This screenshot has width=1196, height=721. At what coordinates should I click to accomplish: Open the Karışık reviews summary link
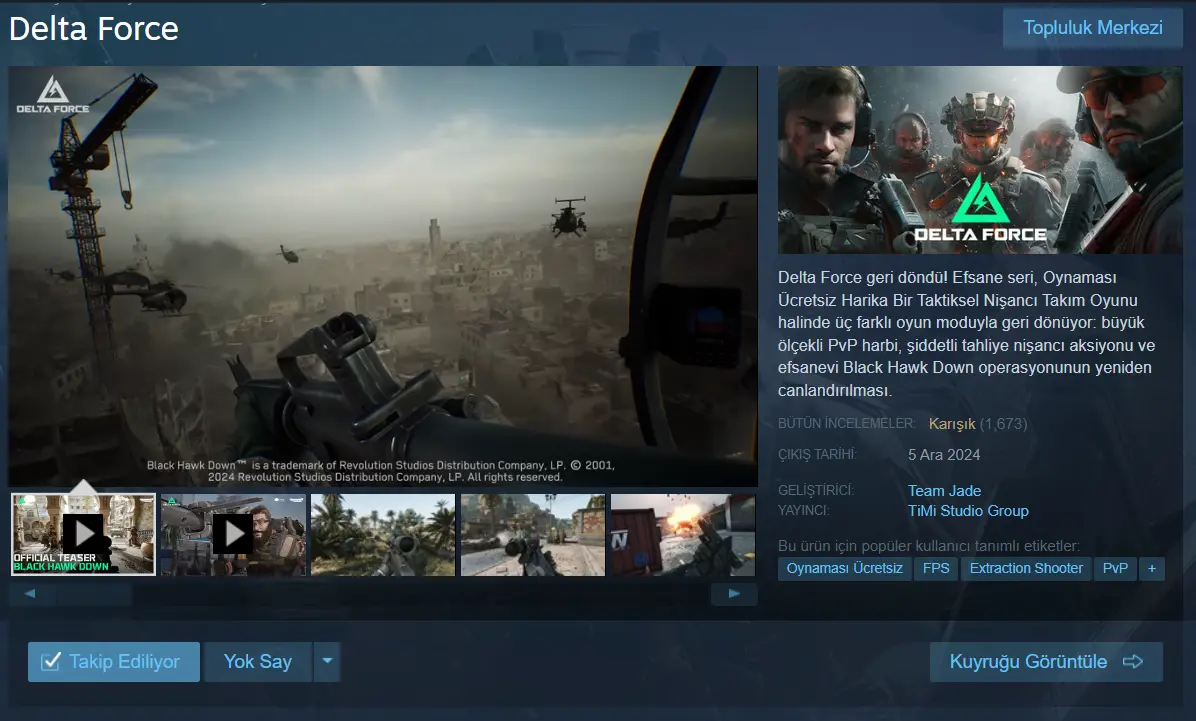pos(952,423)
